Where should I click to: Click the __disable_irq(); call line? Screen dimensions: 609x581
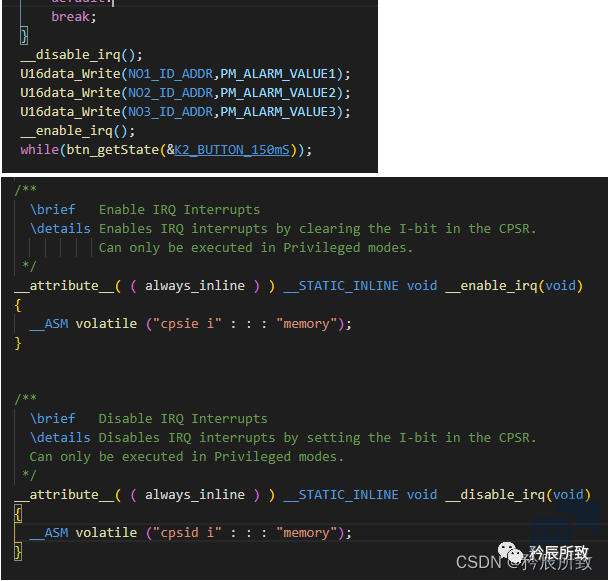[82, 55]
